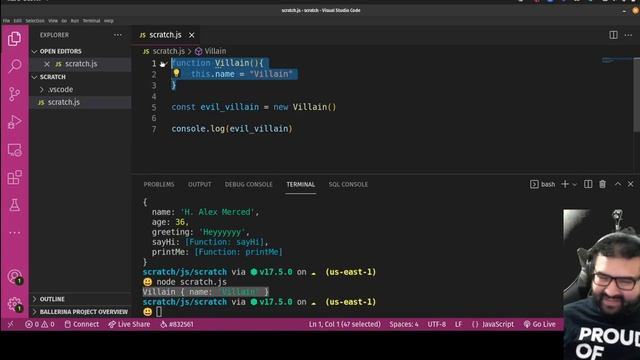Maximize the panel with up chevron
The width and height of the screenshot is (640, 360).
[618, 184]
